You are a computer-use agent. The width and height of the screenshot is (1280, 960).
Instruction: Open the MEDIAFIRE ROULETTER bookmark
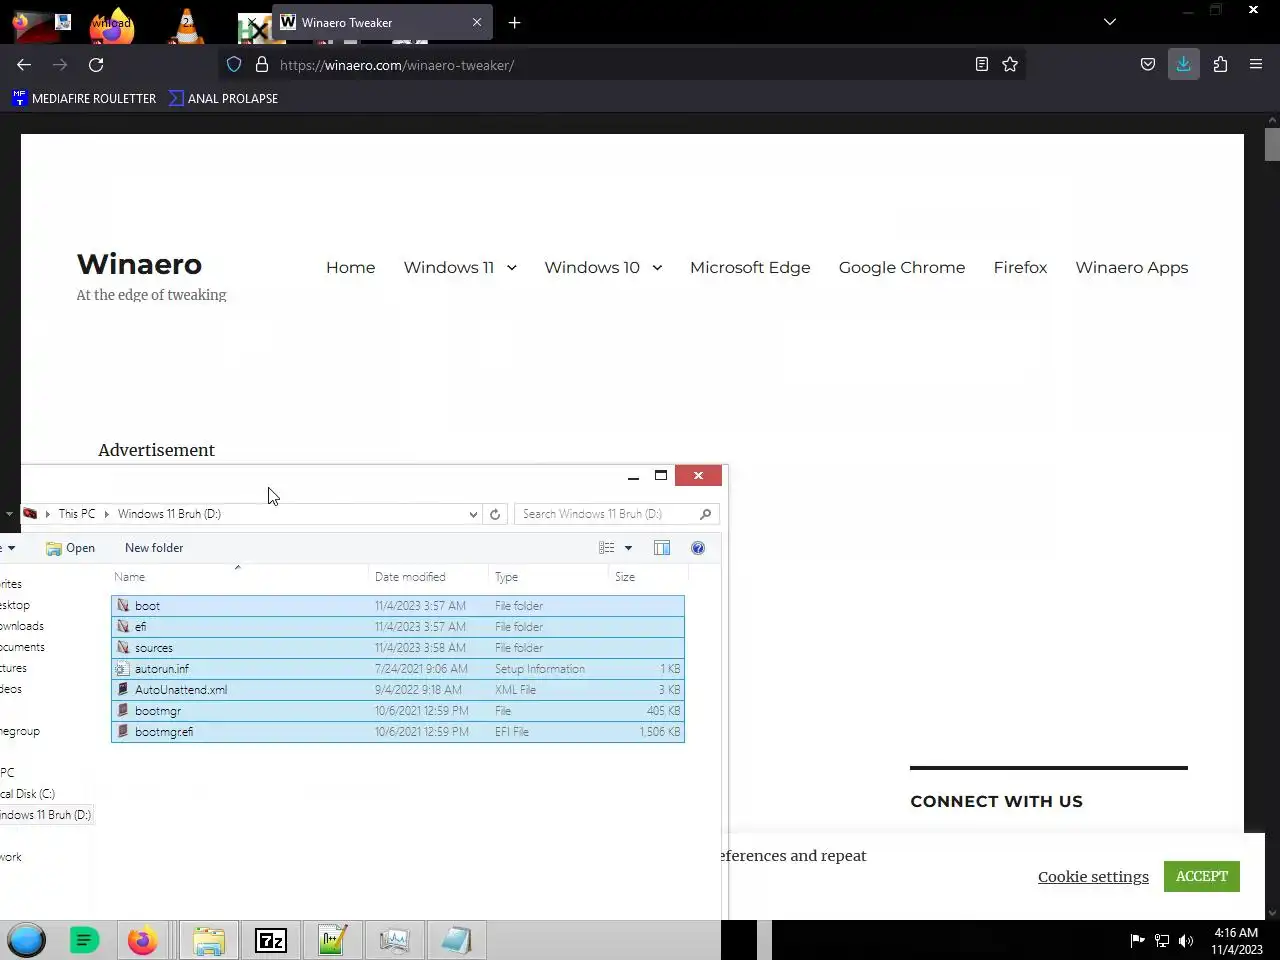[x=84, y=98]
